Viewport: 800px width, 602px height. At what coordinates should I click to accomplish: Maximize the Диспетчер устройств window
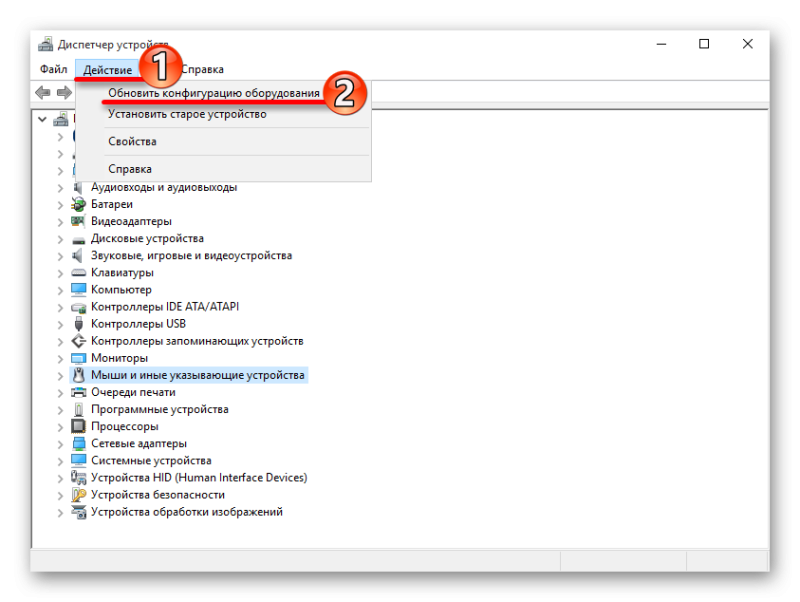(x=704, y=44)
